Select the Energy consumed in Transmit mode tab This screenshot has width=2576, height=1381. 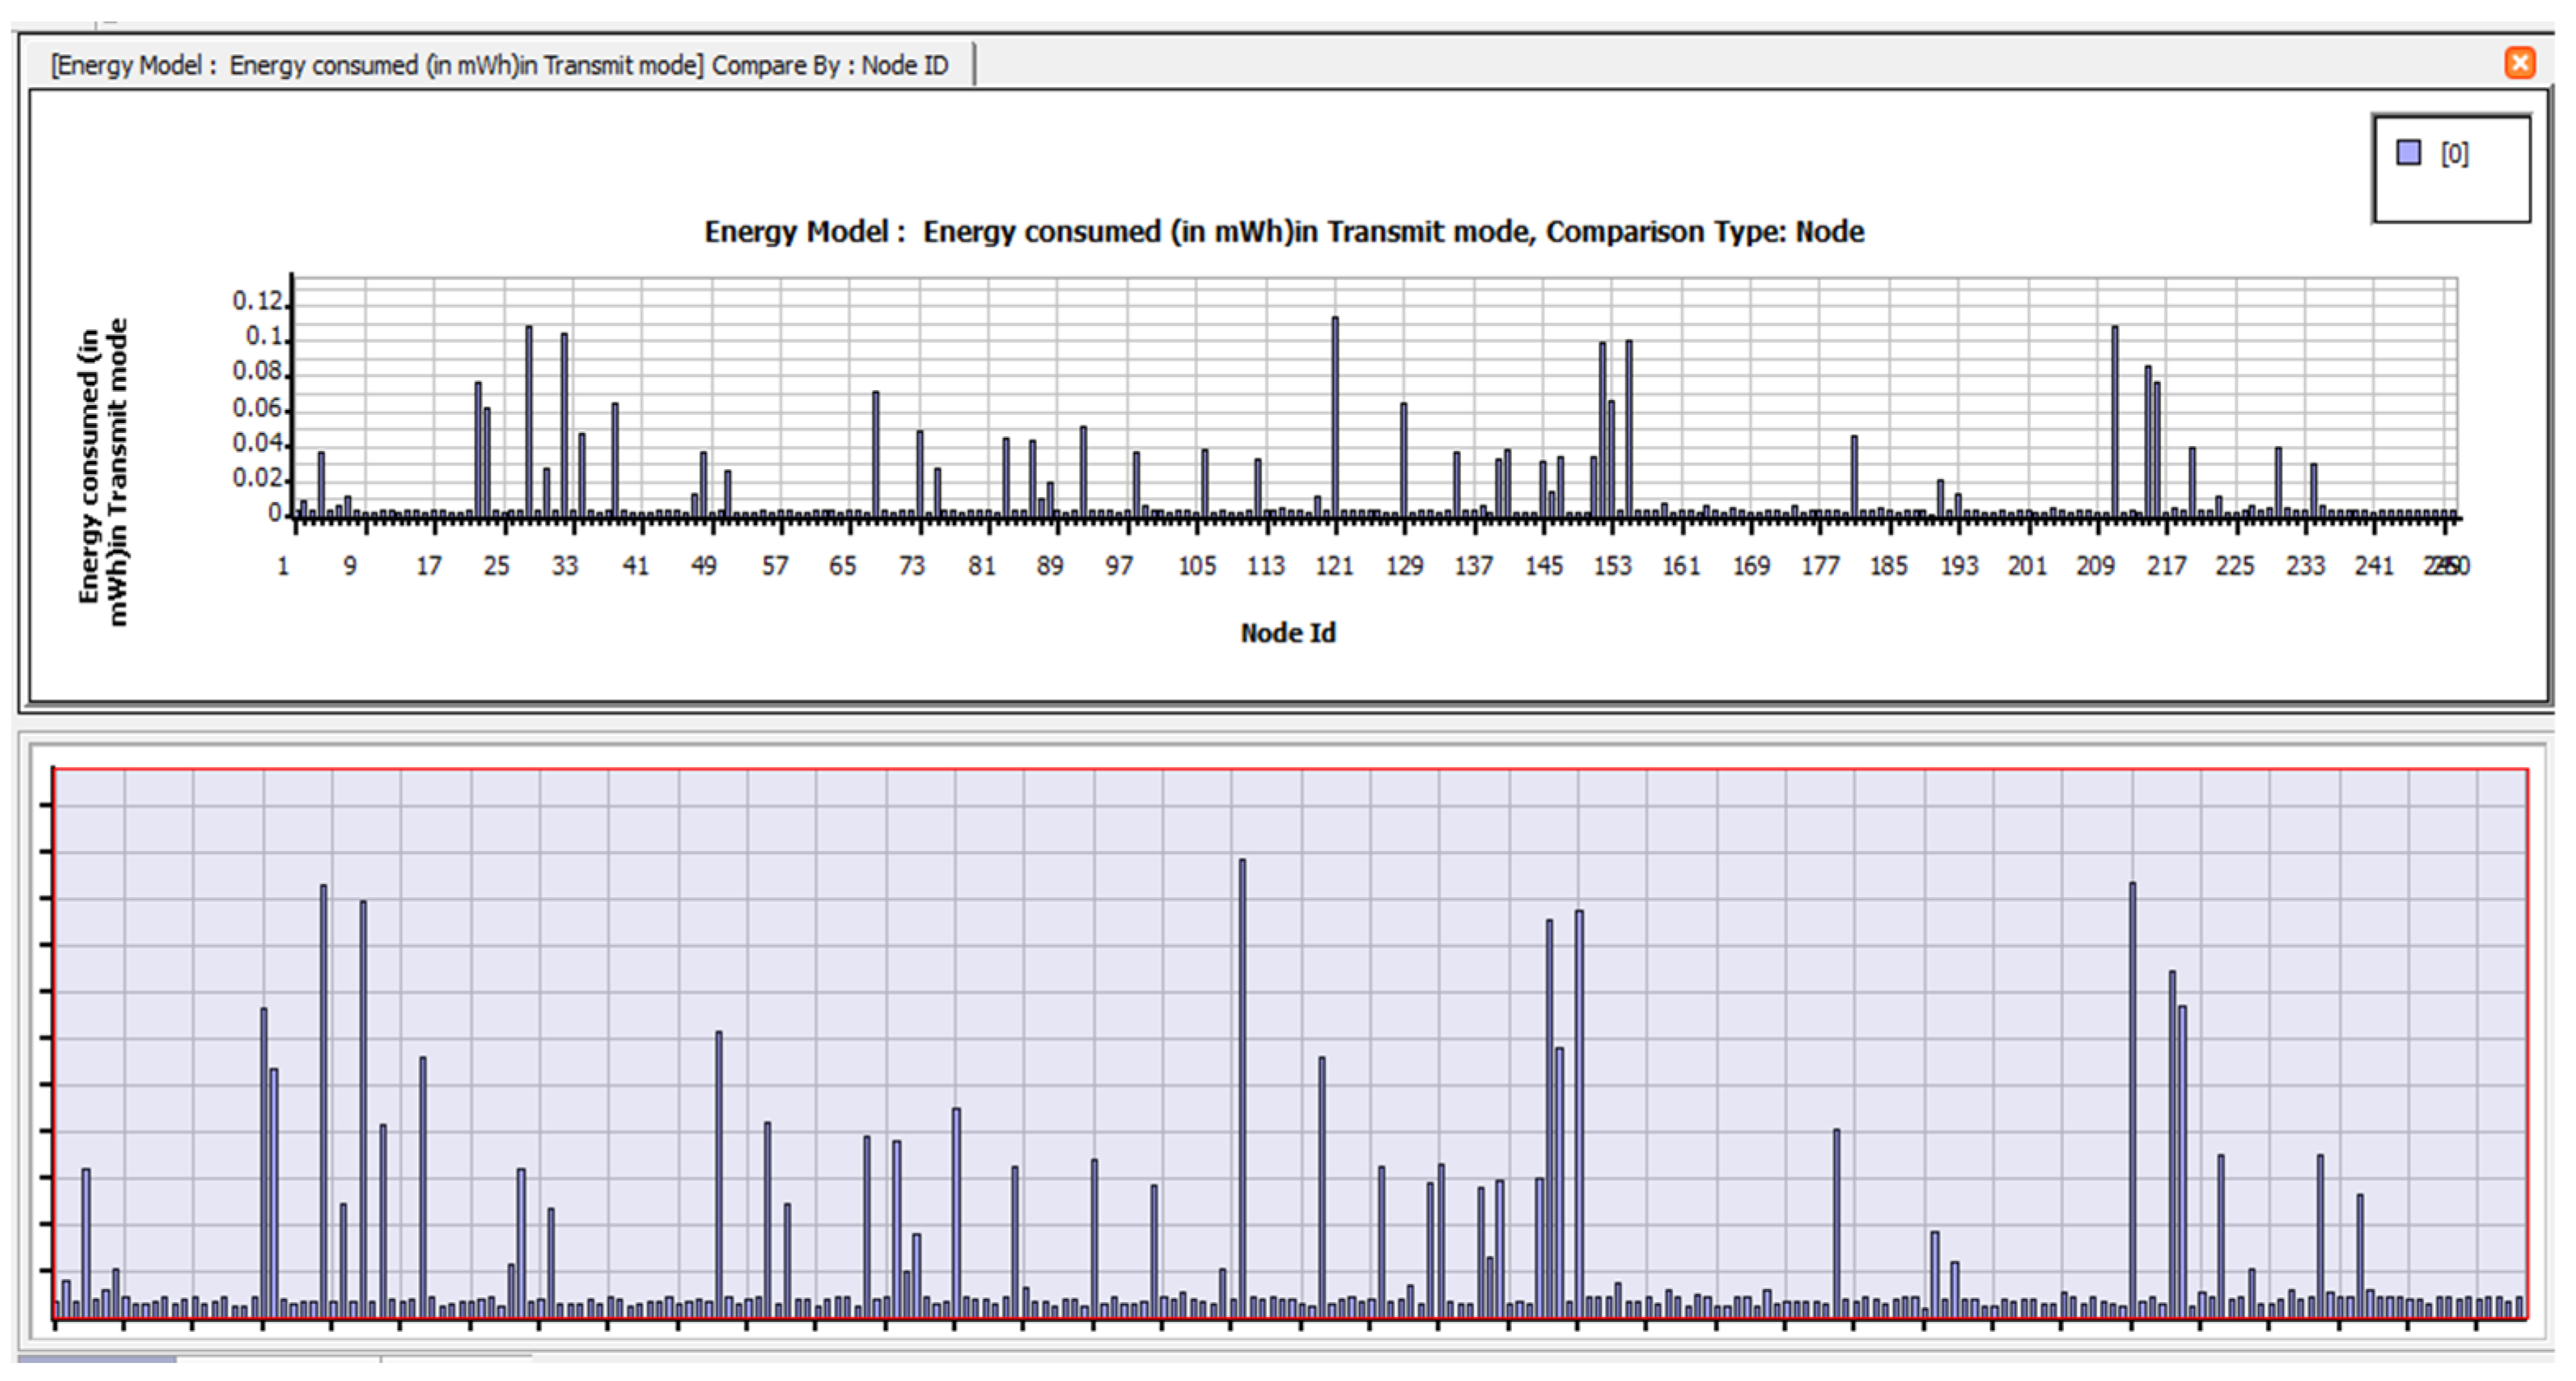pyautogui.click(x=499, y=65)
